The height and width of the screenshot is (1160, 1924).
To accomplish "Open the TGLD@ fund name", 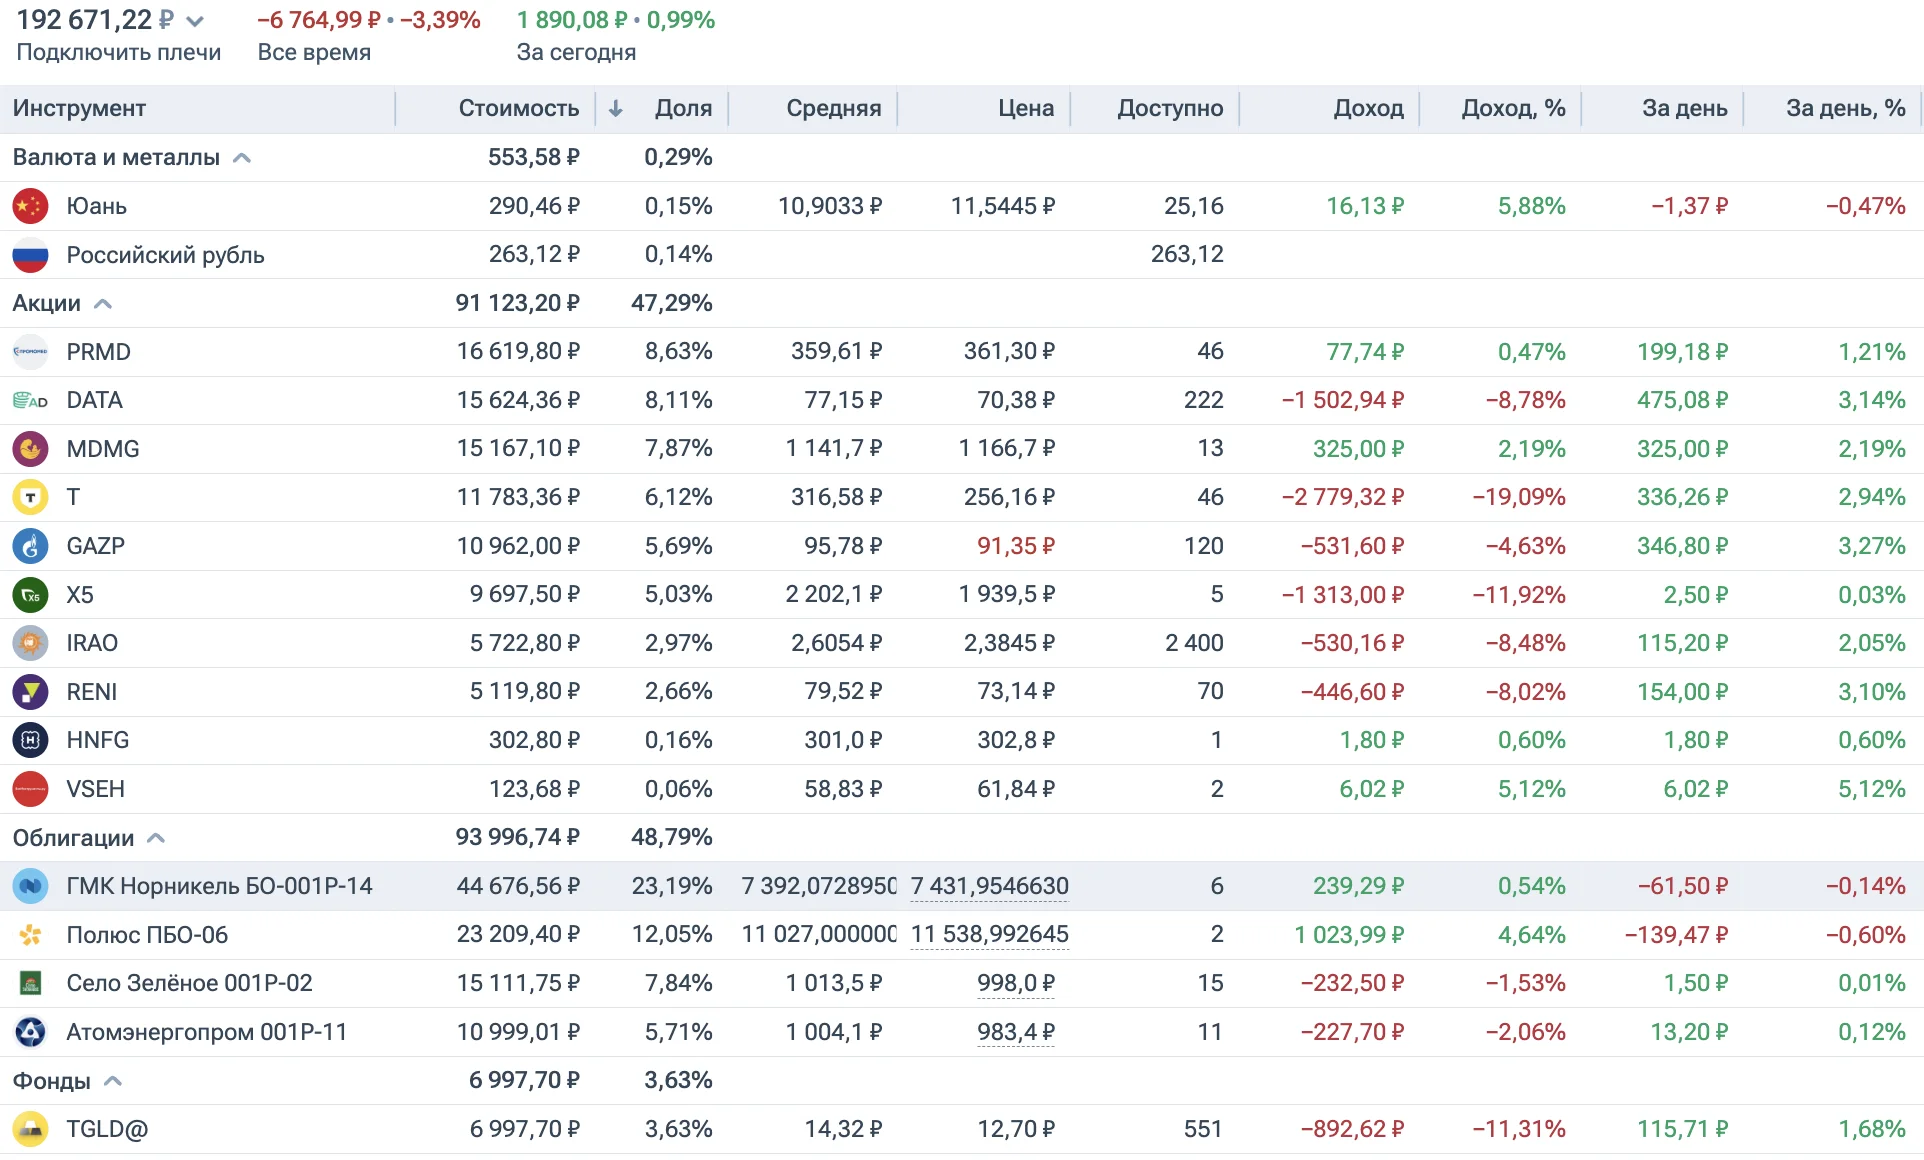I will (x=107, y=1129).
